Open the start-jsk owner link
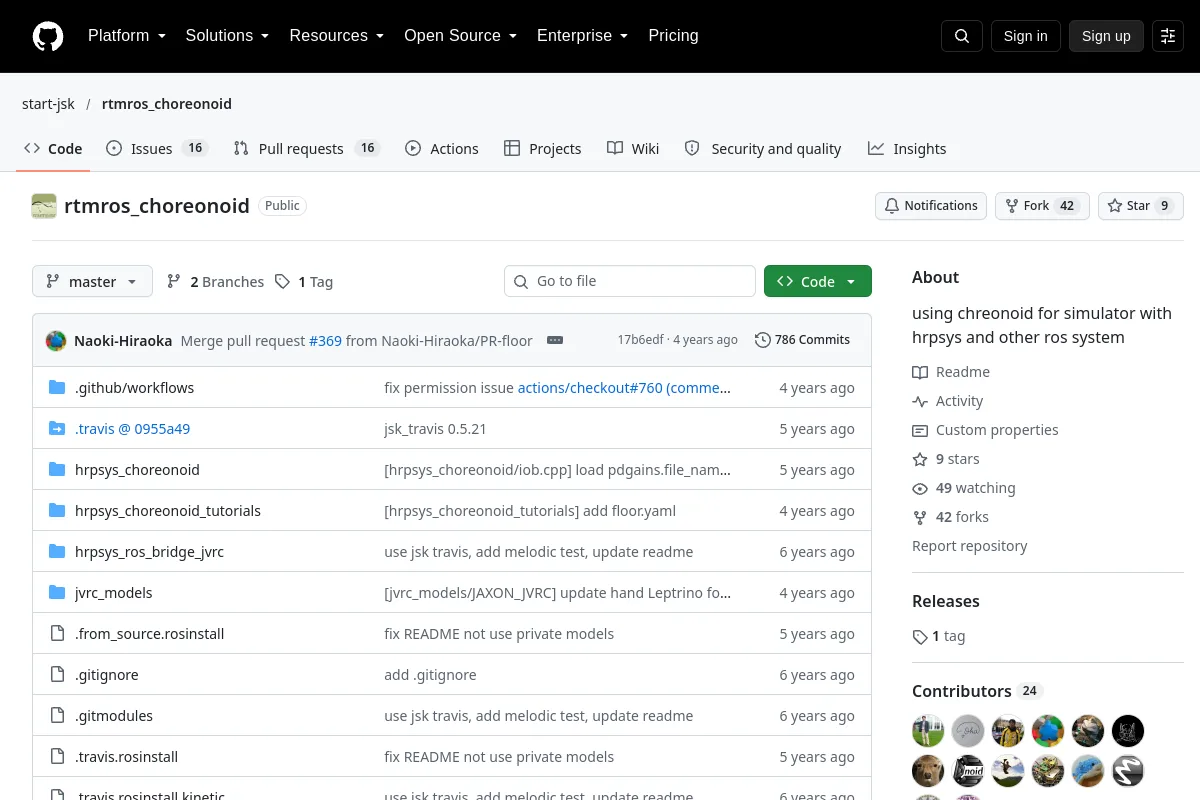Viewport: 1200px width, 800px height. pos(48,104)
